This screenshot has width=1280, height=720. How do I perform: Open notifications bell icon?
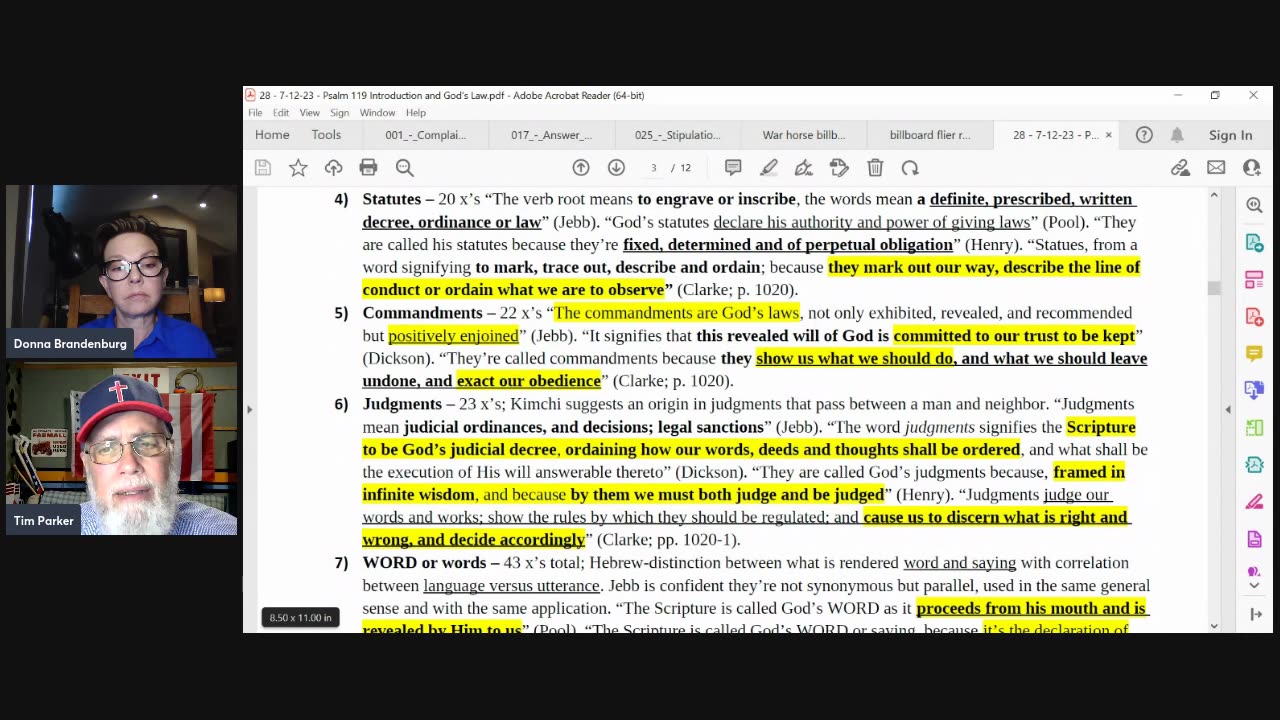click(x=1177, y=135)
